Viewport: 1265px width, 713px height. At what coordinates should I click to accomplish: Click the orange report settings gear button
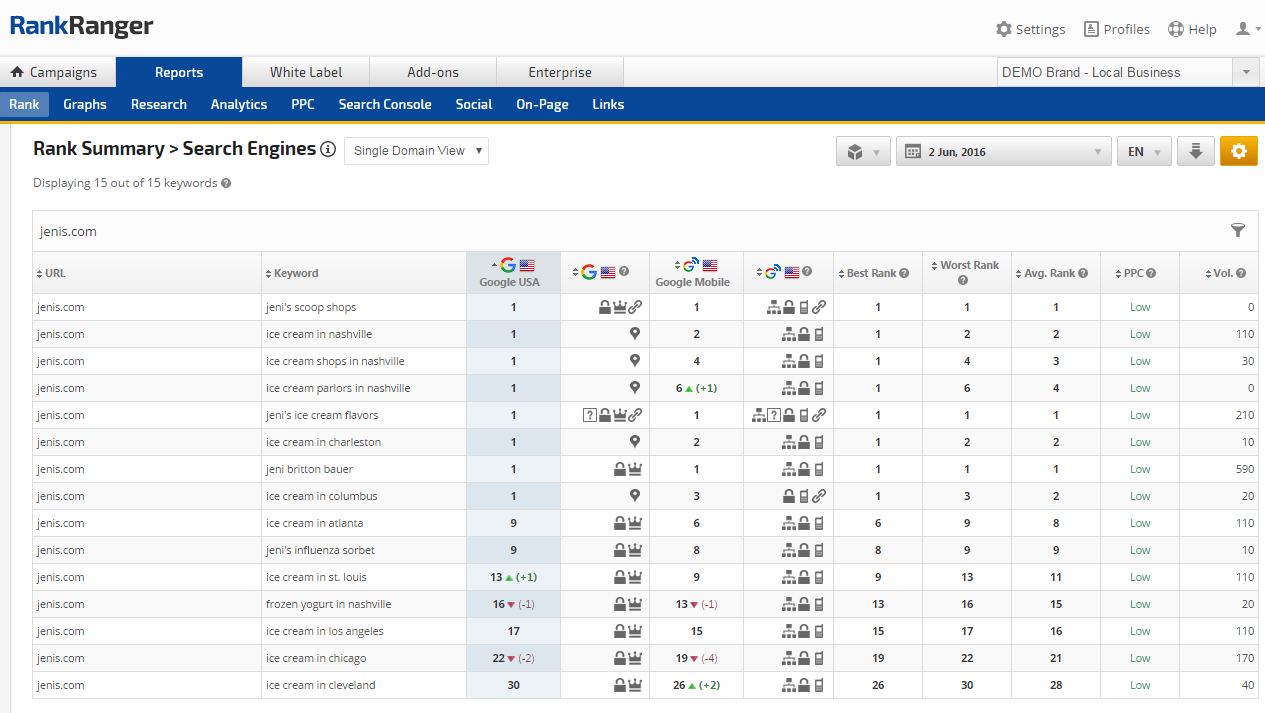(1238, 151)
